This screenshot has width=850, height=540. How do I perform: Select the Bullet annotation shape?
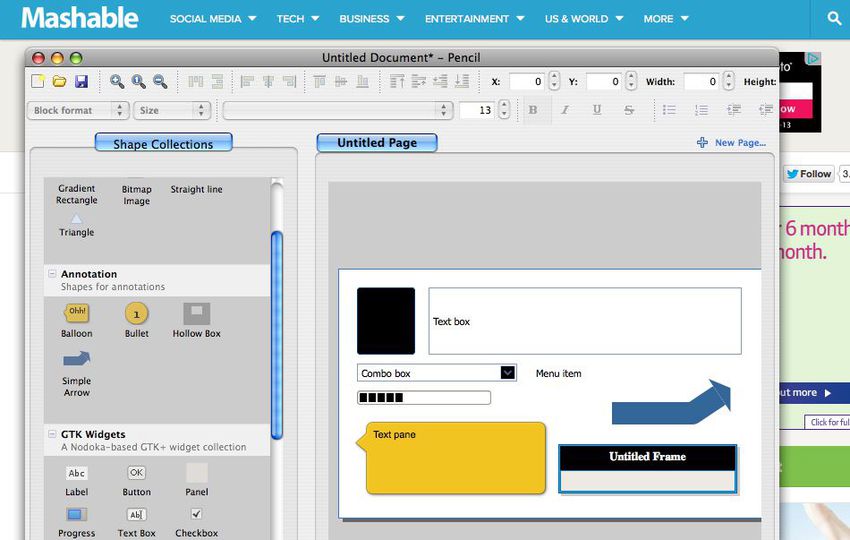[x=137, y=314]
